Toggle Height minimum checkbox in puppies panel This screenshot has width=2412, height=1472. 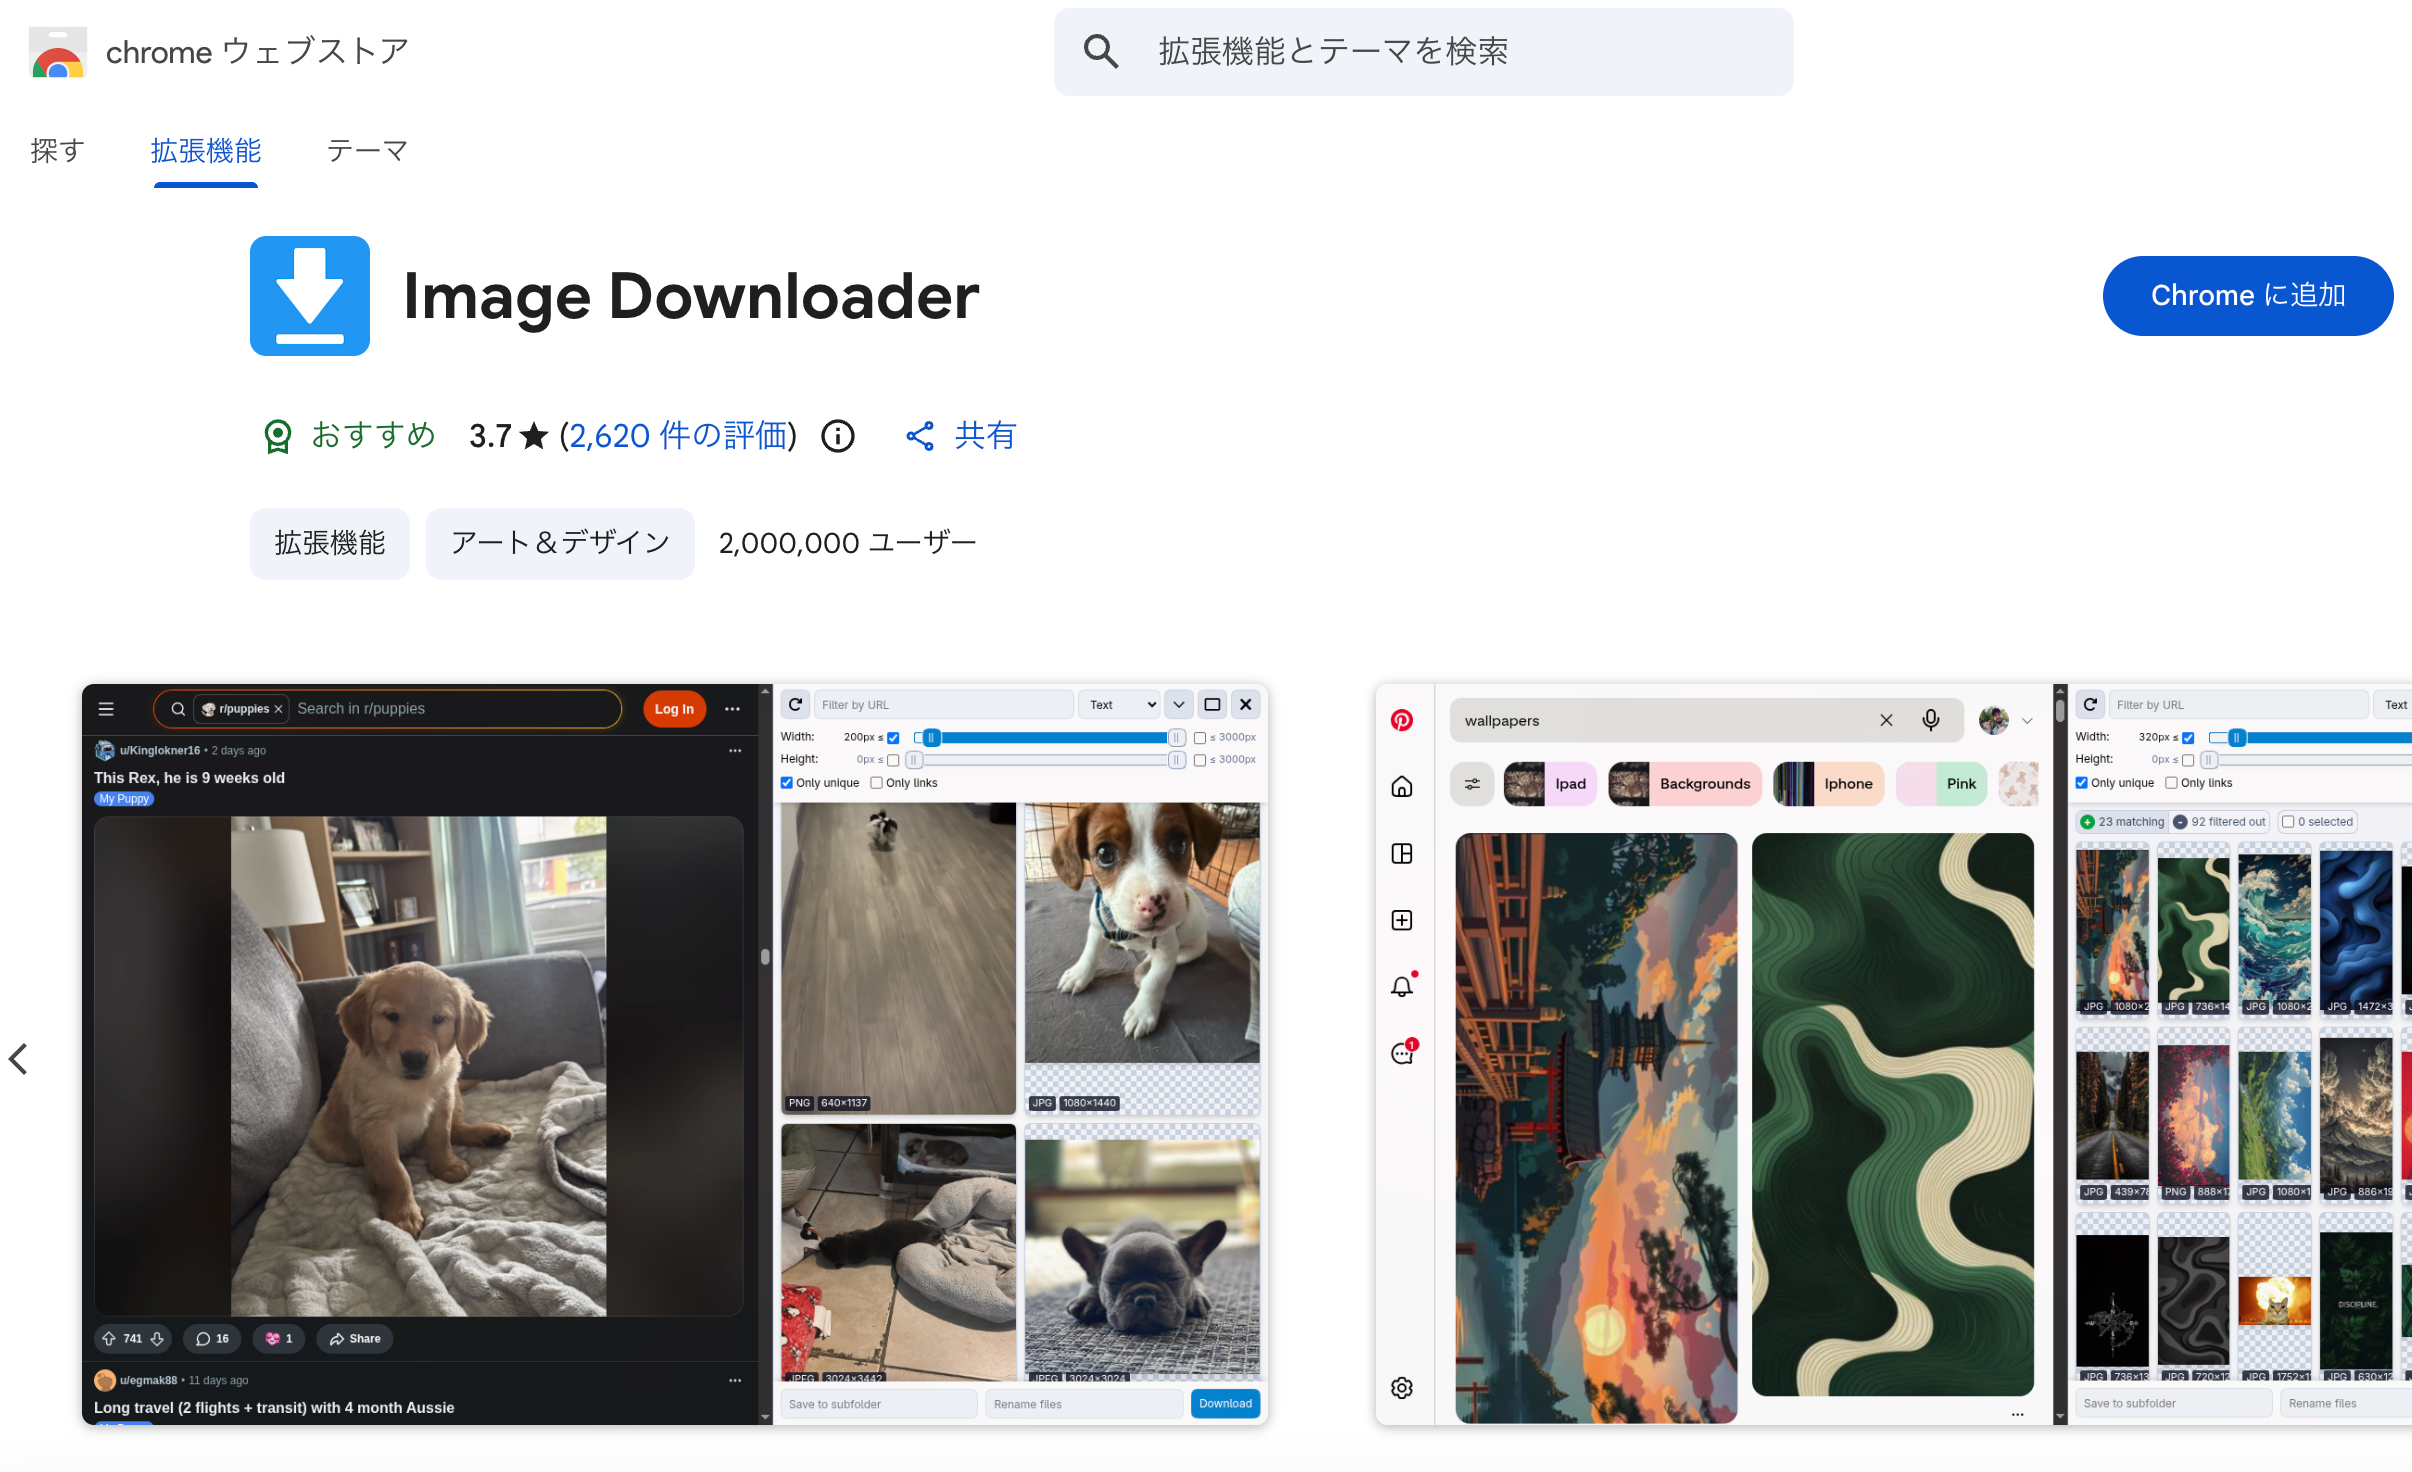point(893,760)
